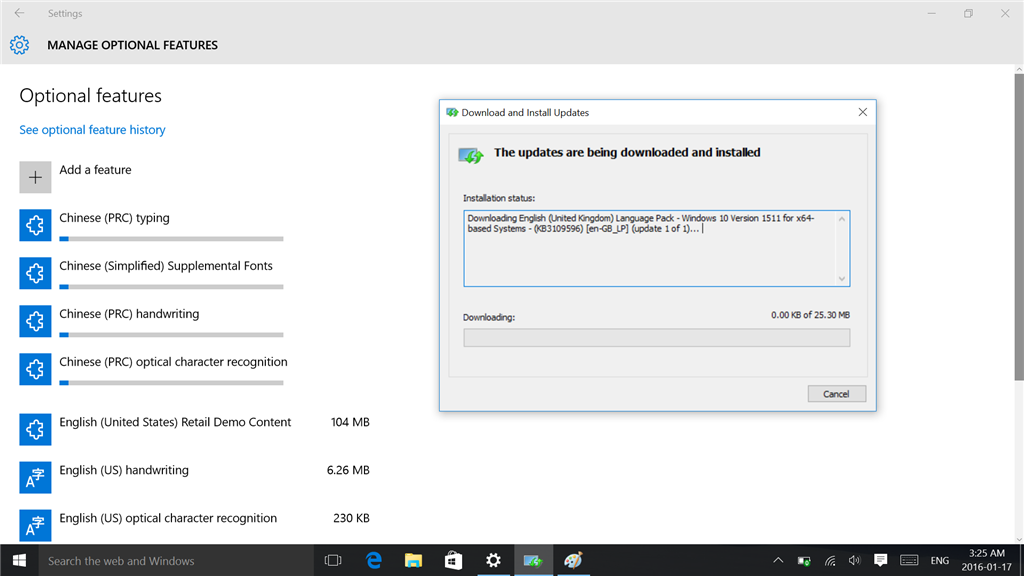
Task: Switch to Settings app on the taskbar
Action: (493, 560)
